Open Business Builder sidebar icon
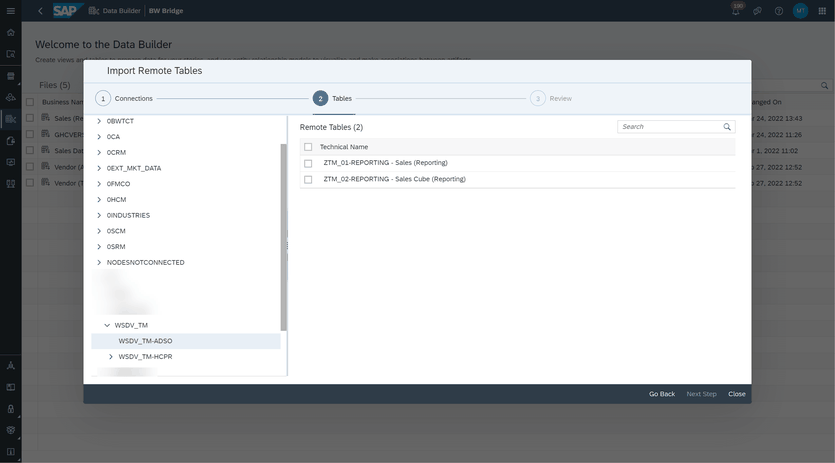The image size is (835, 463). pos(11,98)
